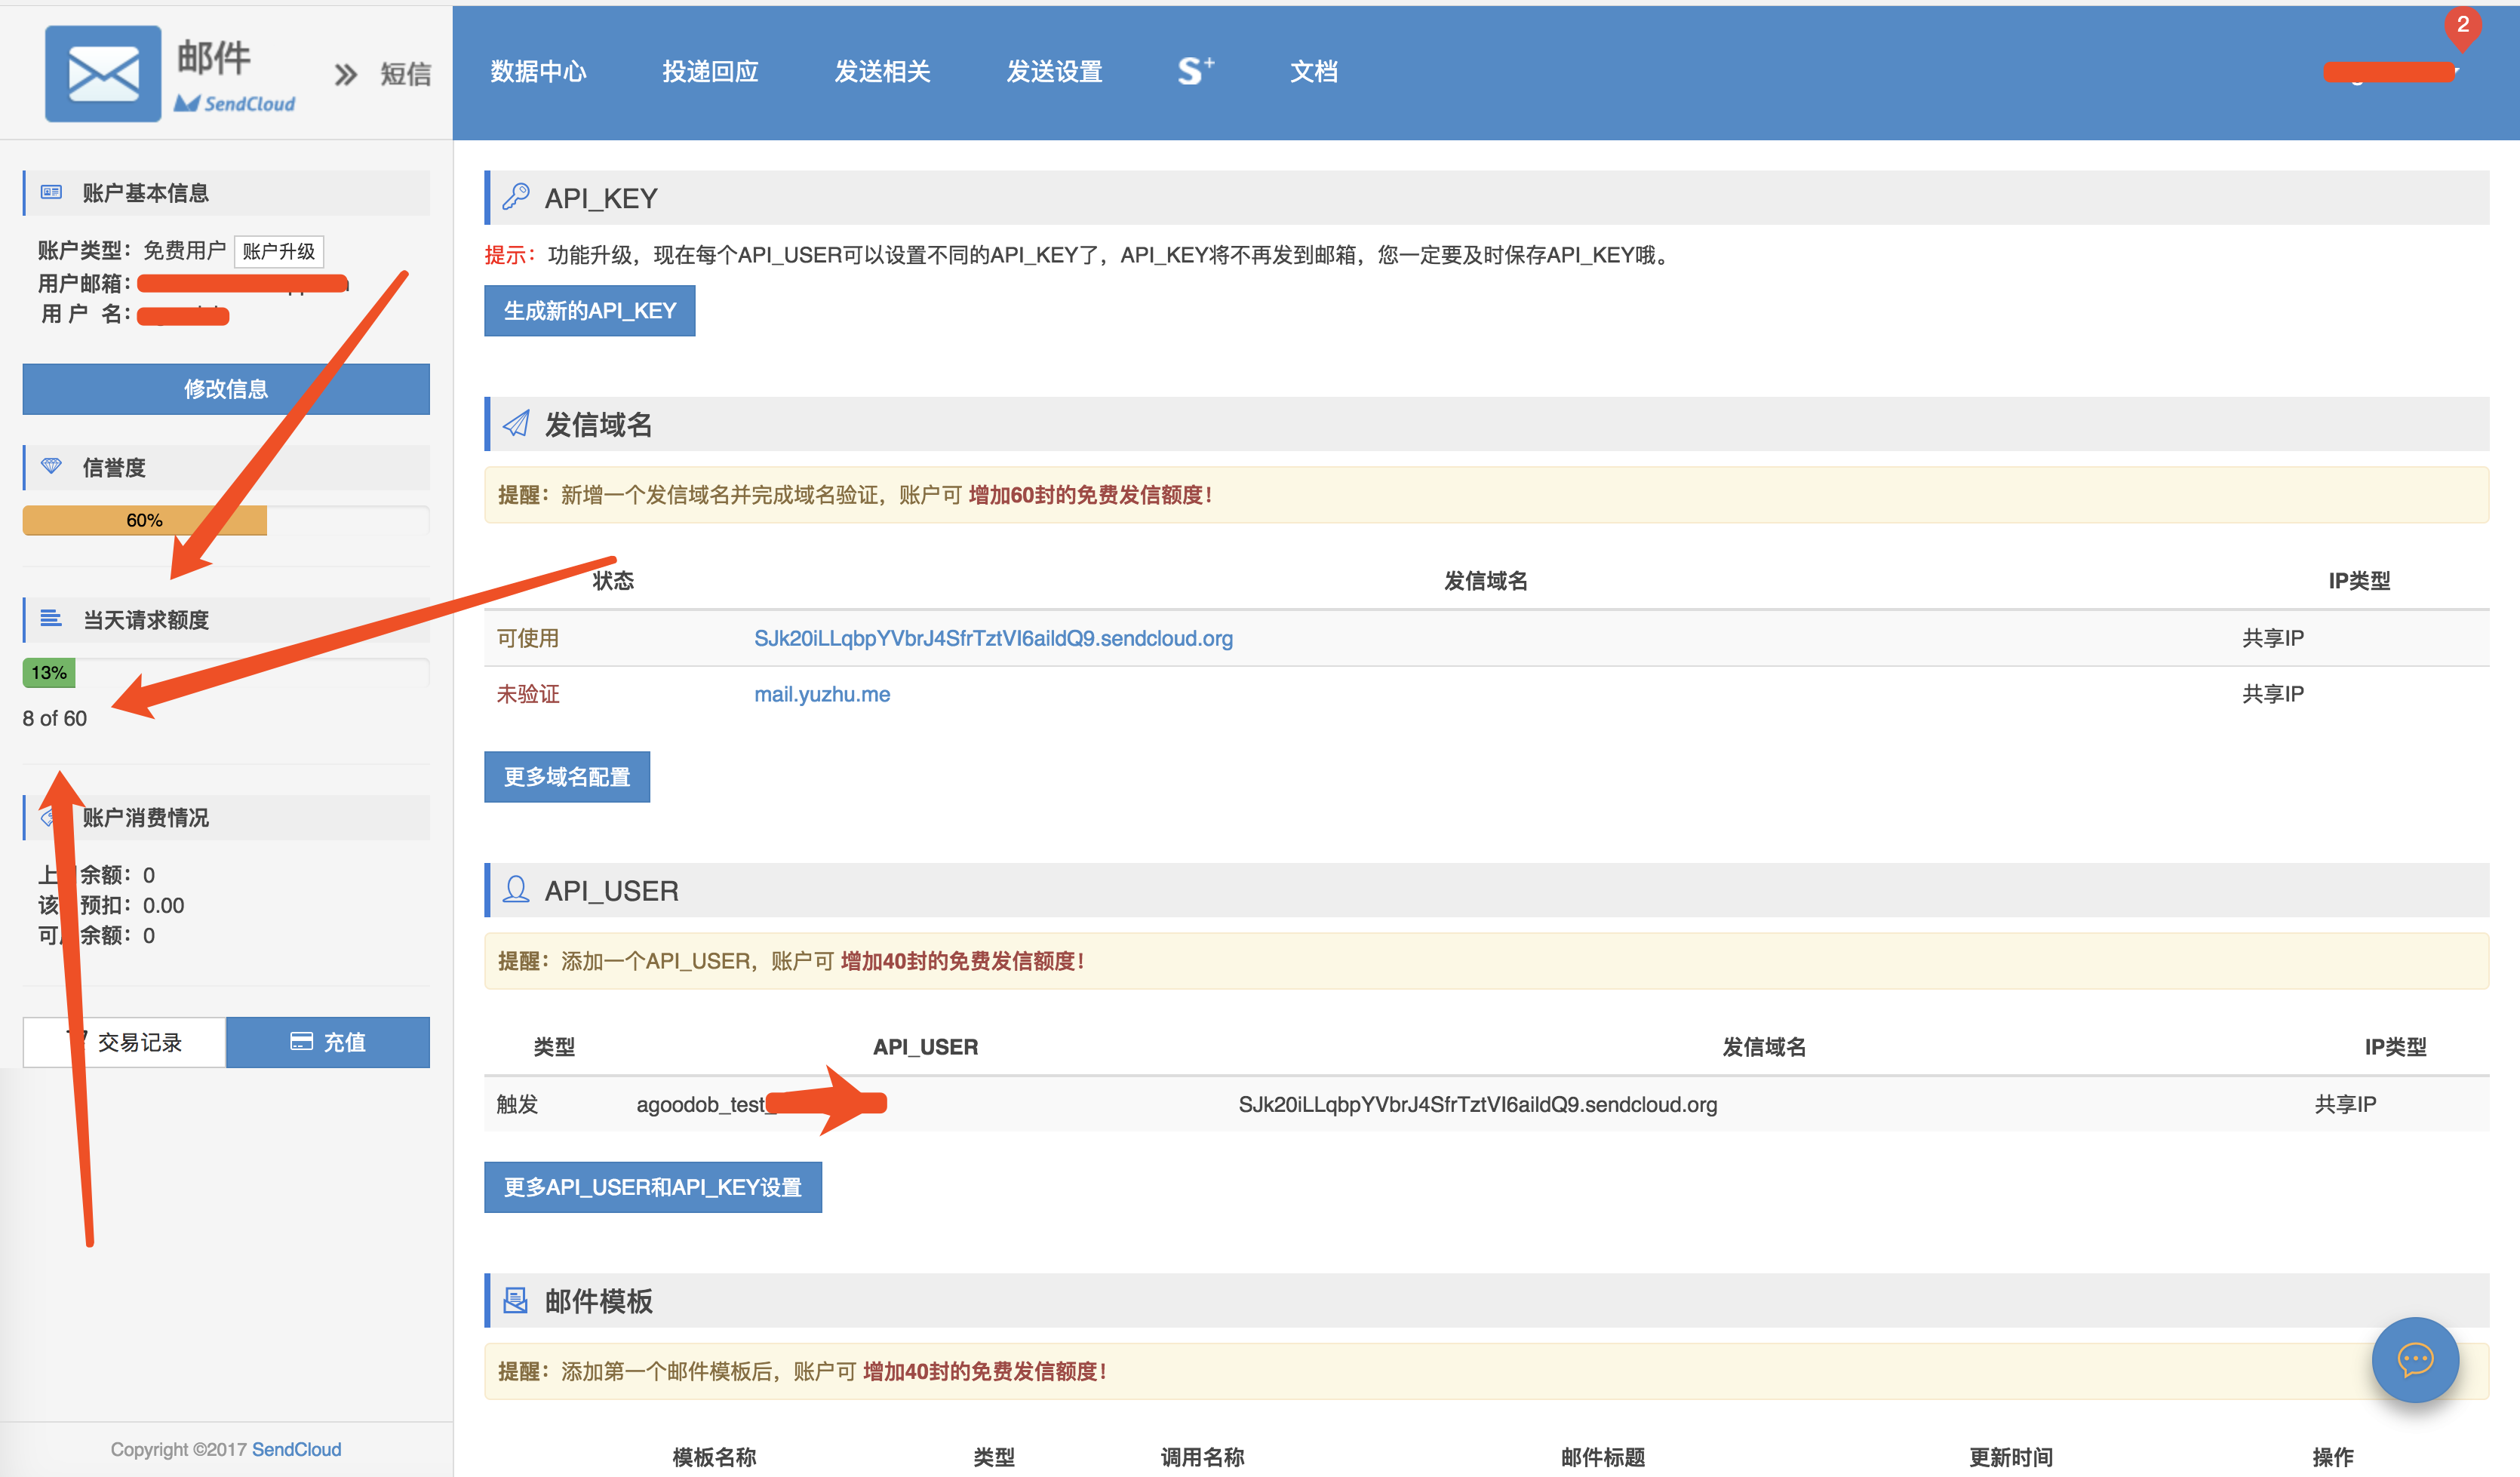Open the 数据中心 menu
Viewport: 2520px width, 1477px height.
(x=538, y=72)
